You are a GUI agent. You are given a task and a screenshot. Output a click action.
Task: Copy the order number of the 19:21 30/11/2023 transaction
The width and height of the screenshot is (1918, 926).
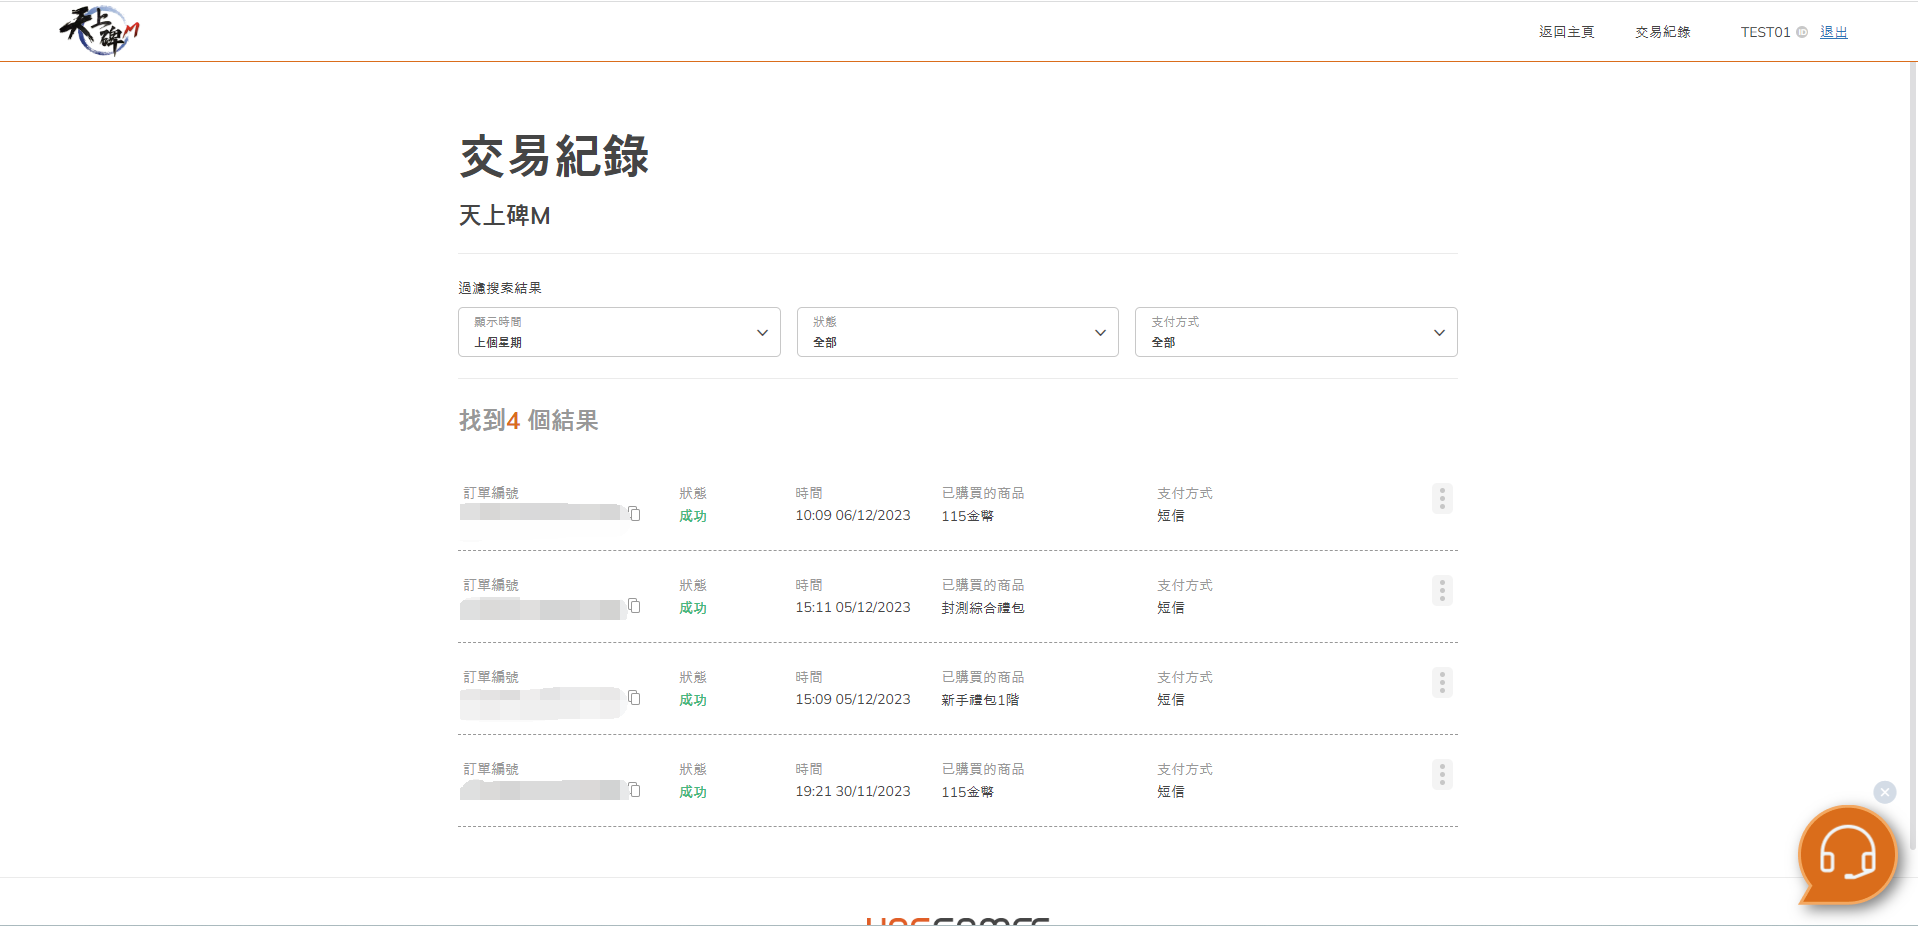click(634, 790)
